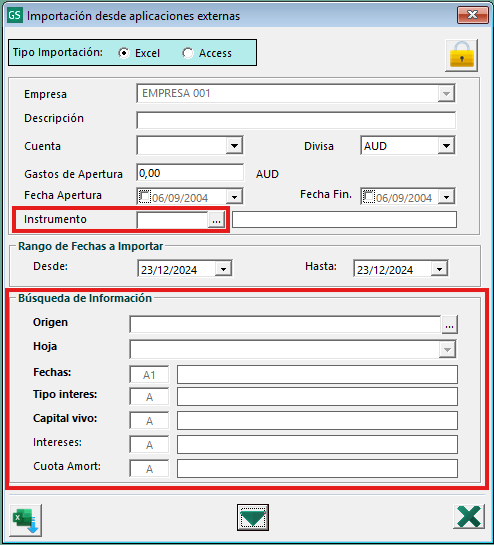Click the Excel import icon at bottom left

tap(25, 520)
